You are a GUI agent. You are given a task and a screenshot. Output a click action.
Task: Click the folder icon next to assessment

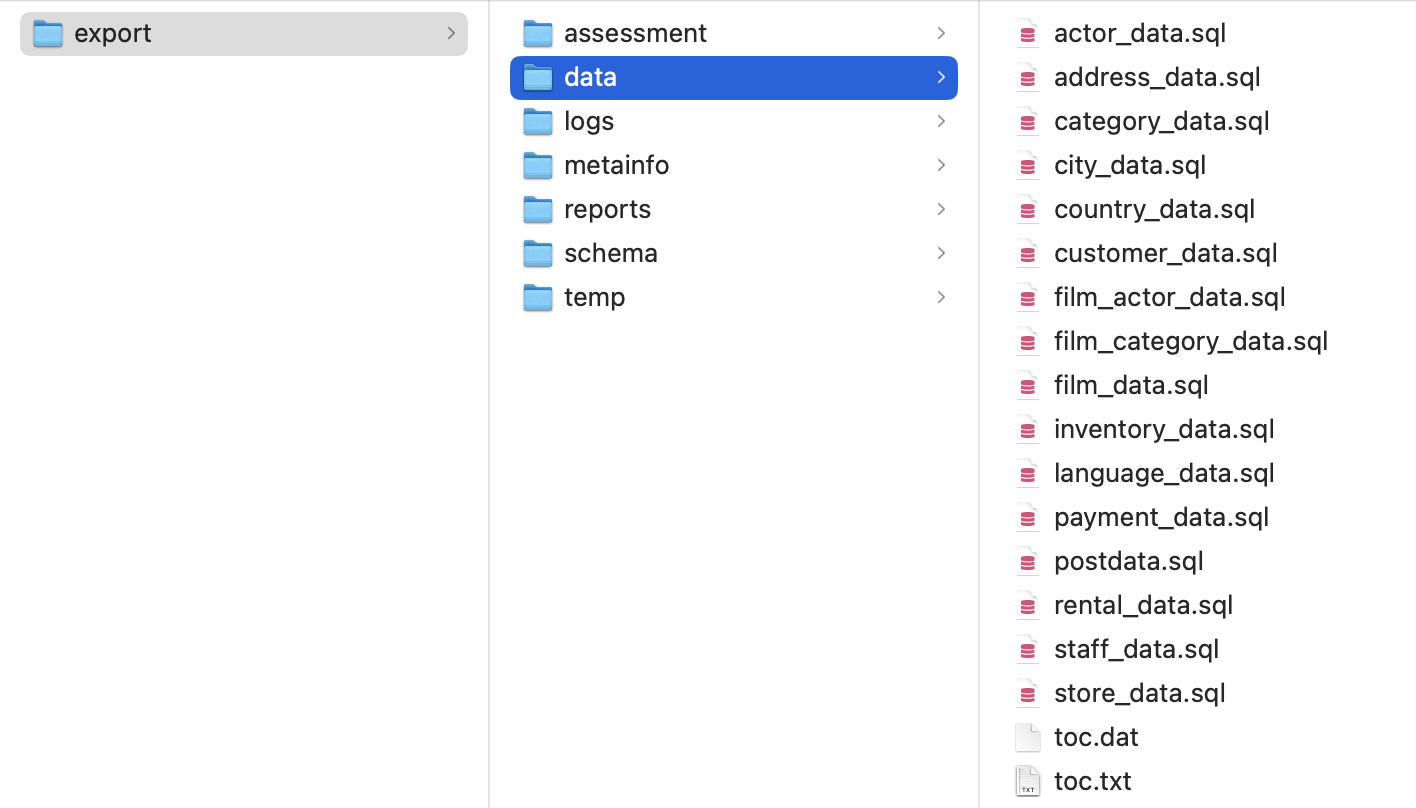tap(538, 33)
